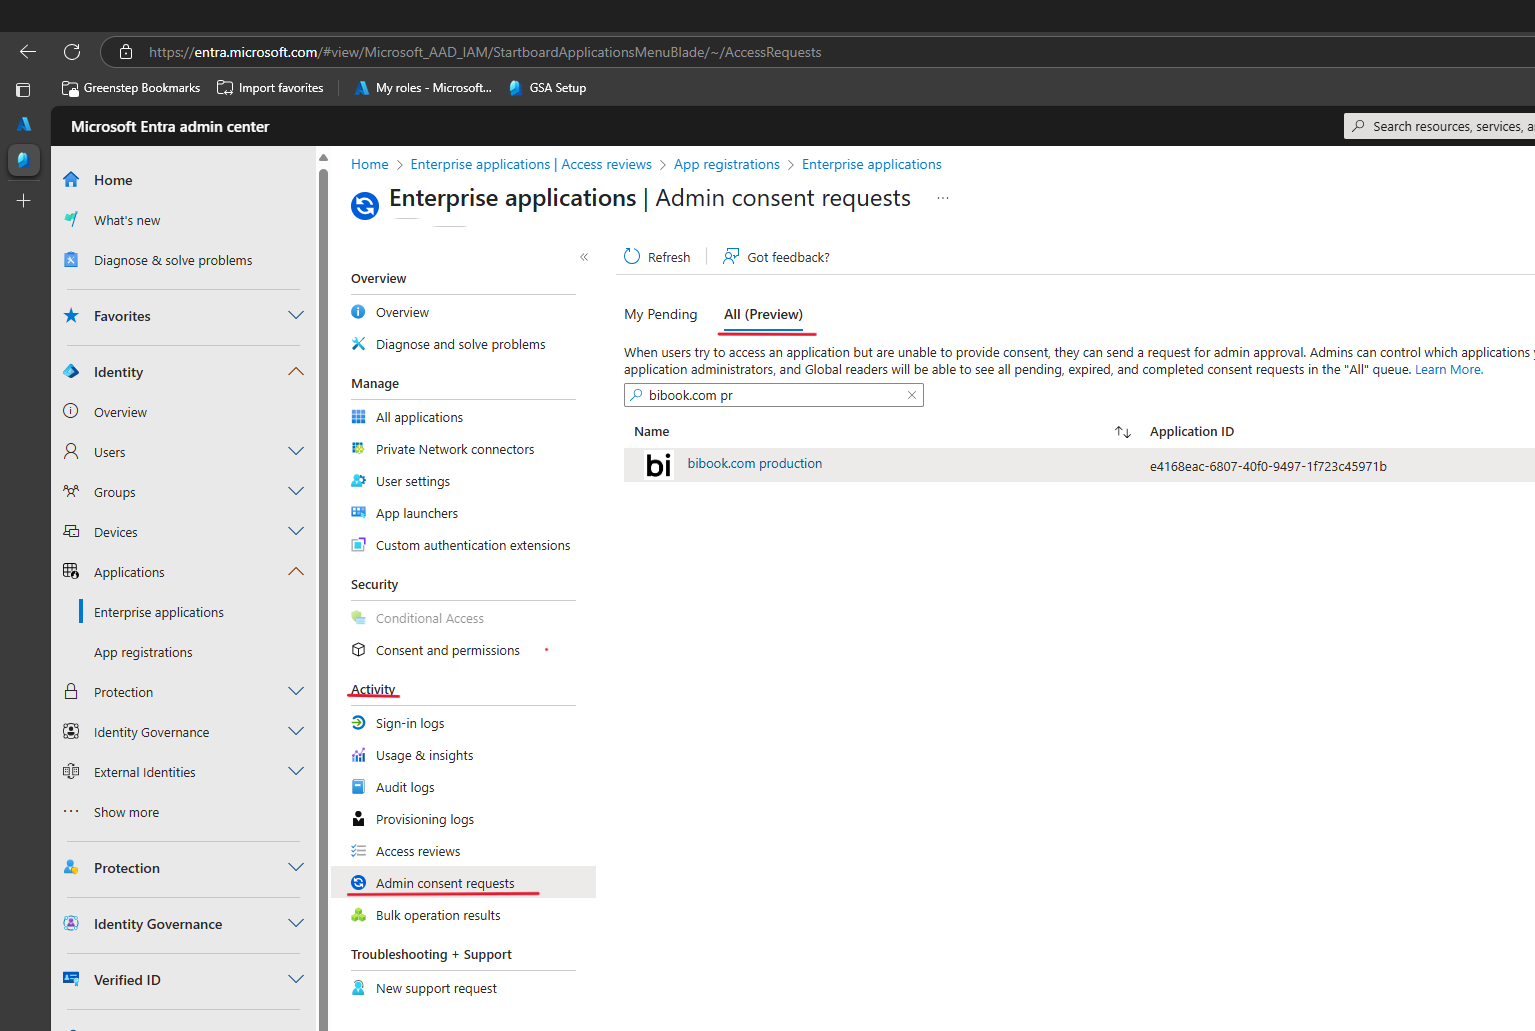The height and width of the screenshot is (1031, 1535).
Task: Click the Application ID value e4168eac-6807-40f0-9497-1f723c45971b
Action: click(x=1268, y=466)
